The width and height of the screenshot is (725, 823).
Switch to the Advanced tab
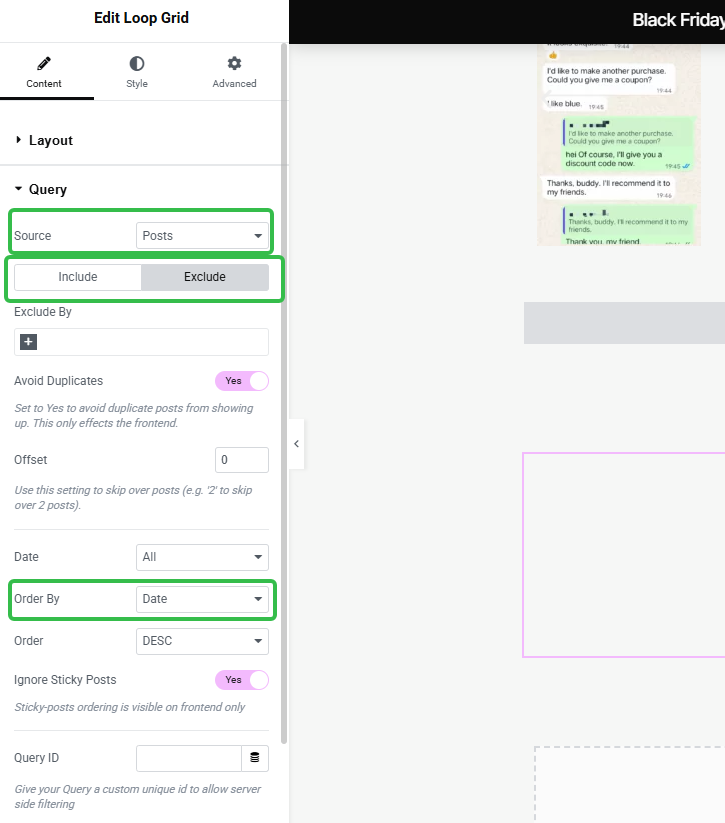(234, 72)
